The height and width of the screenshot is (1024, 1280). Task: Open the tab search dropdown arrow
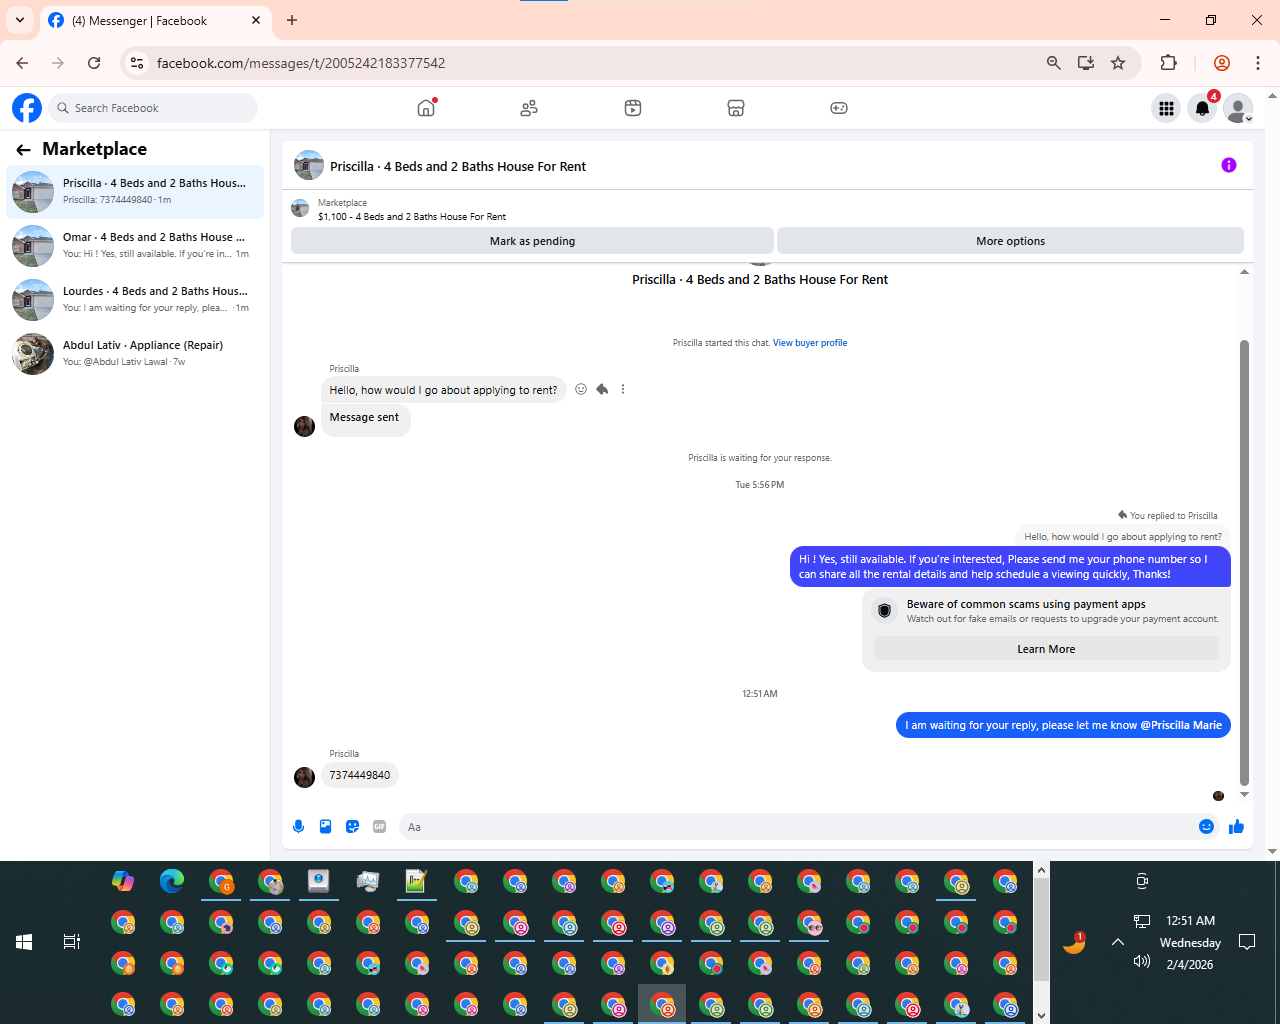[x=20, y=20]
